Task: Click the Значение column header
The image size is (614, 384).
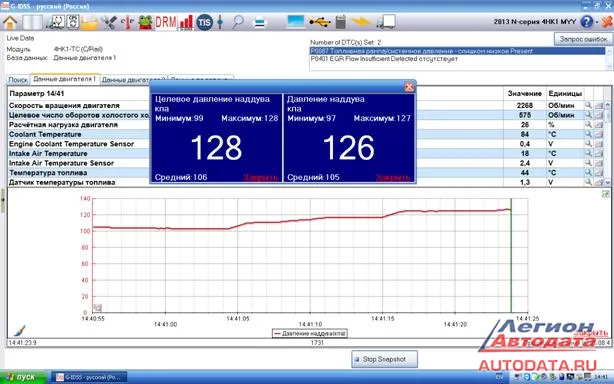Action: tap(524, 94)
